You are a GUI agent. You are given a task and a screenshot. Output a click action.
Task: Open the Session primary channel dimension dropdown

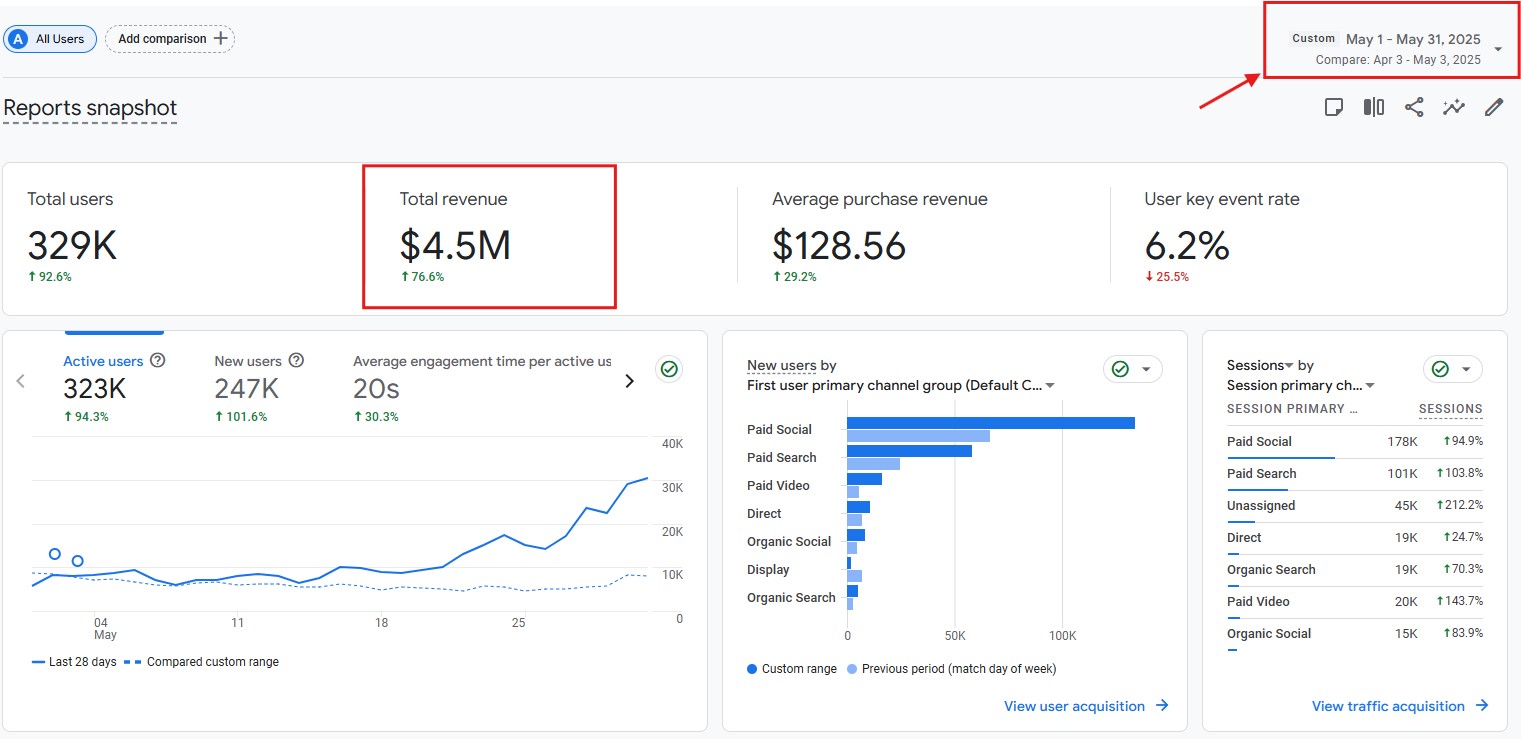pyautogui.click(x=1301, y=385)
